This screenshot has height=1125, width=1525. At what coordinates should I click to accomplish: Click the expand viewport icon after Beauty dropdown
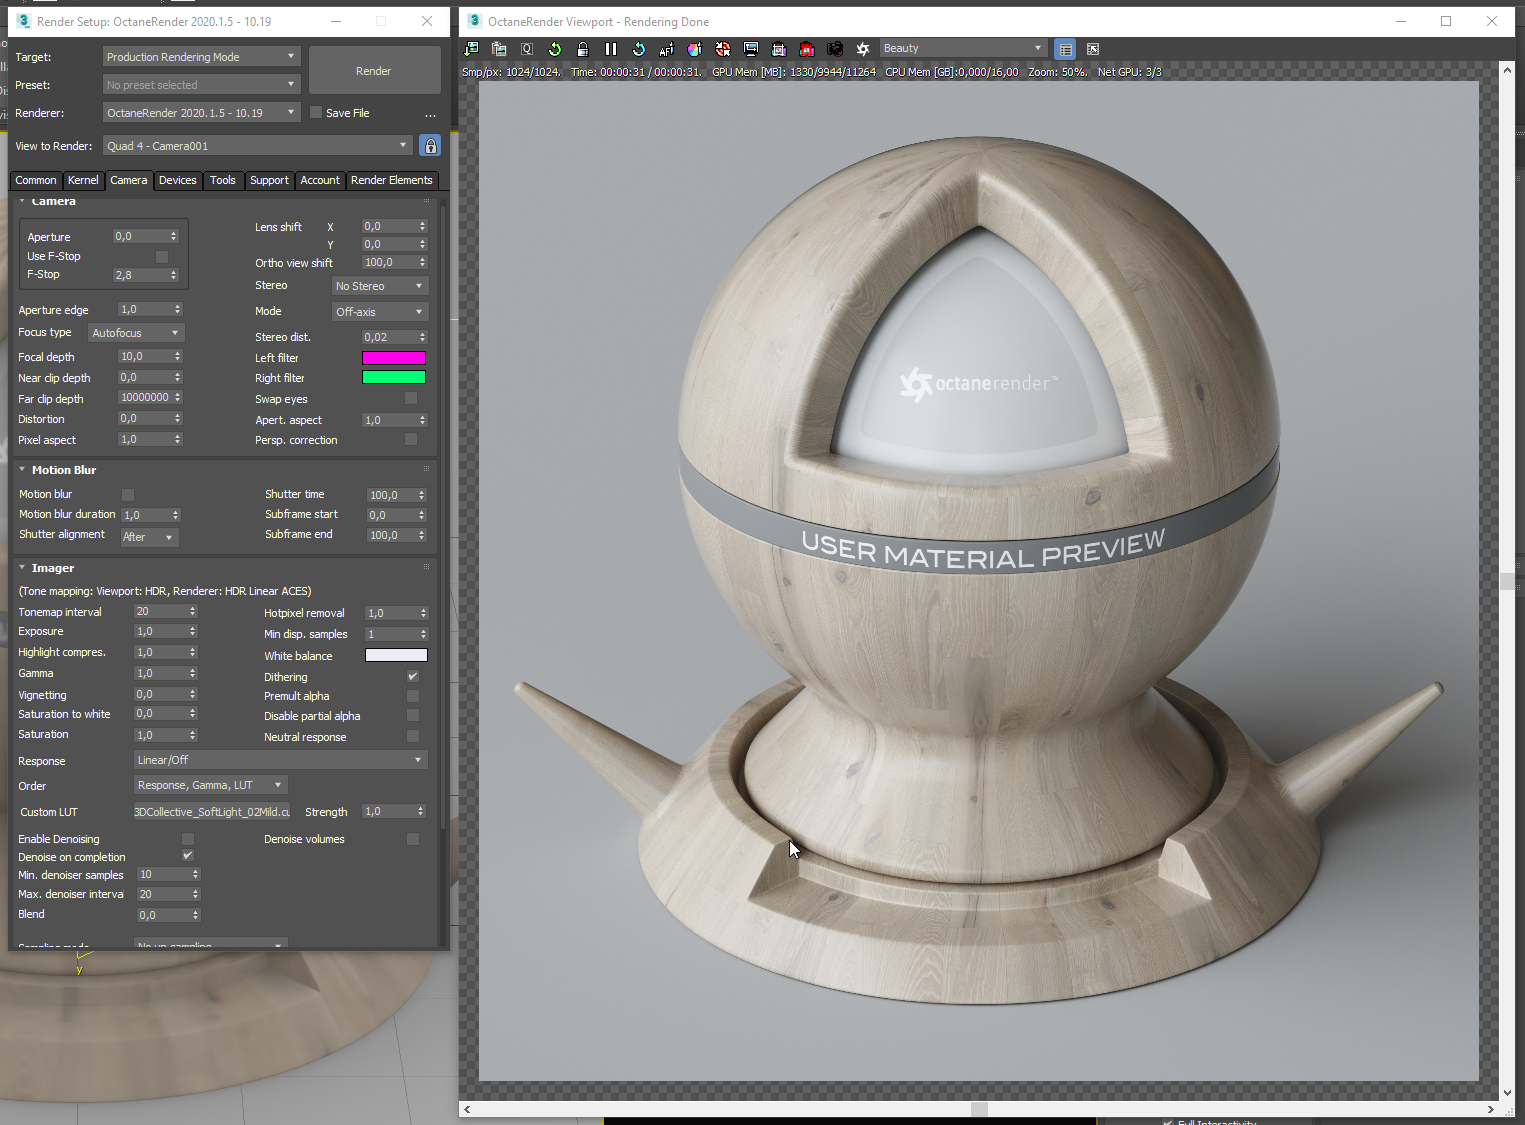click(1093, 49)
